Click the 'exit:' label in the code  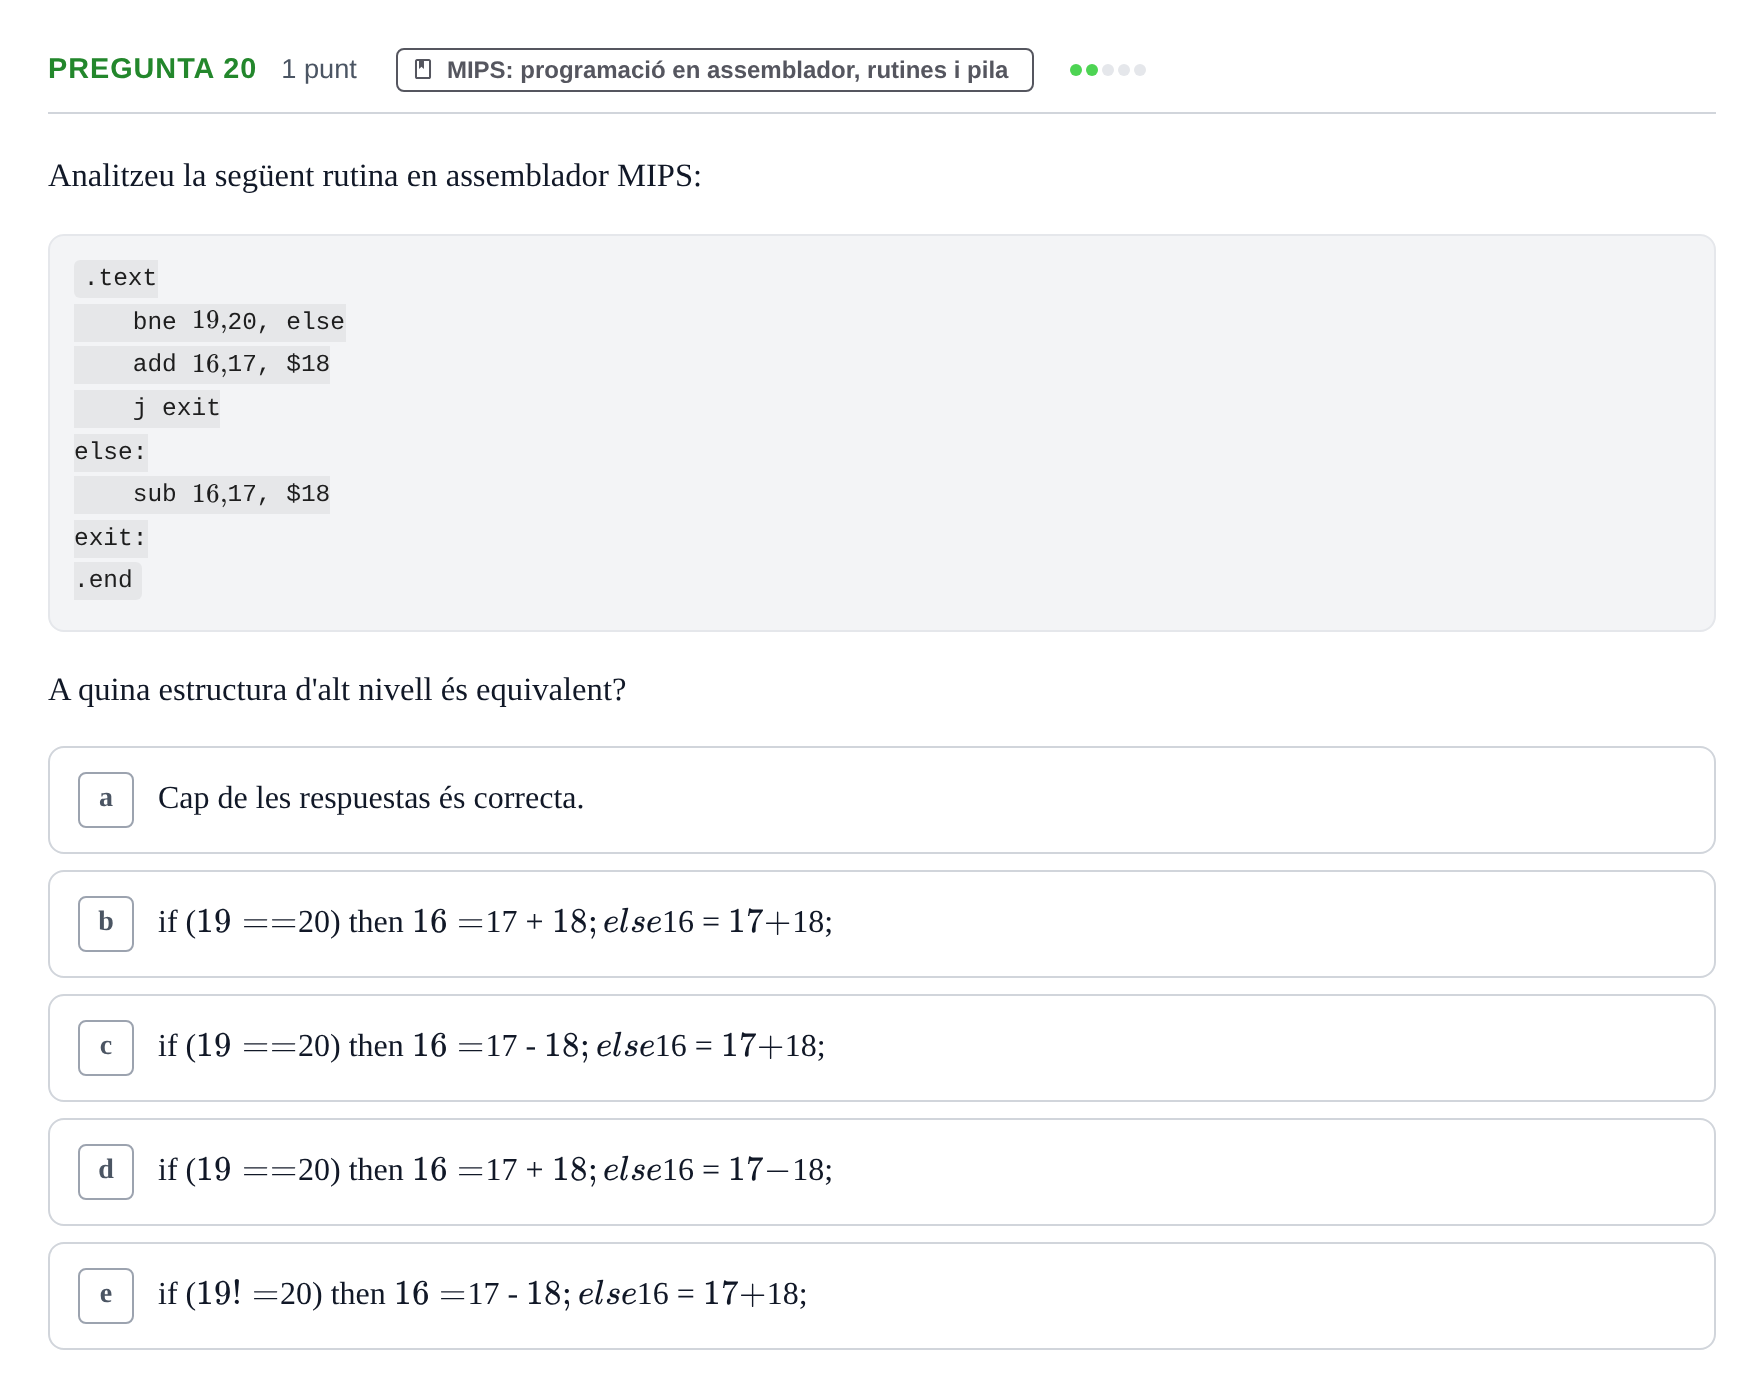click(x=111, y=538)
